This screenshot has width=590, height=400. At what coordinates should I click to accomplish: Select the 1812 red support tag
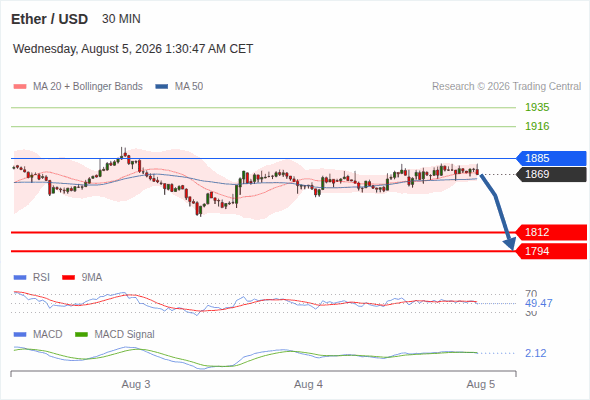click(x=551, y=233)
